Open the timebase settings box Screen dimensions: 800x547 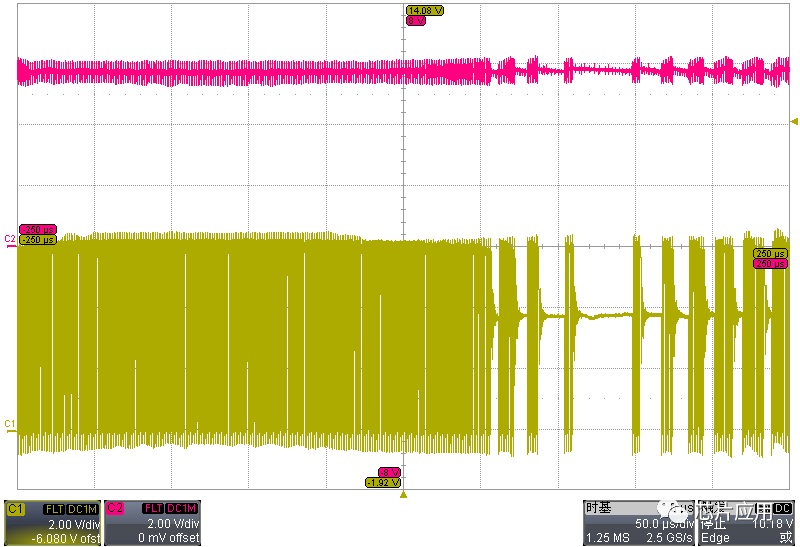(639, 523)
